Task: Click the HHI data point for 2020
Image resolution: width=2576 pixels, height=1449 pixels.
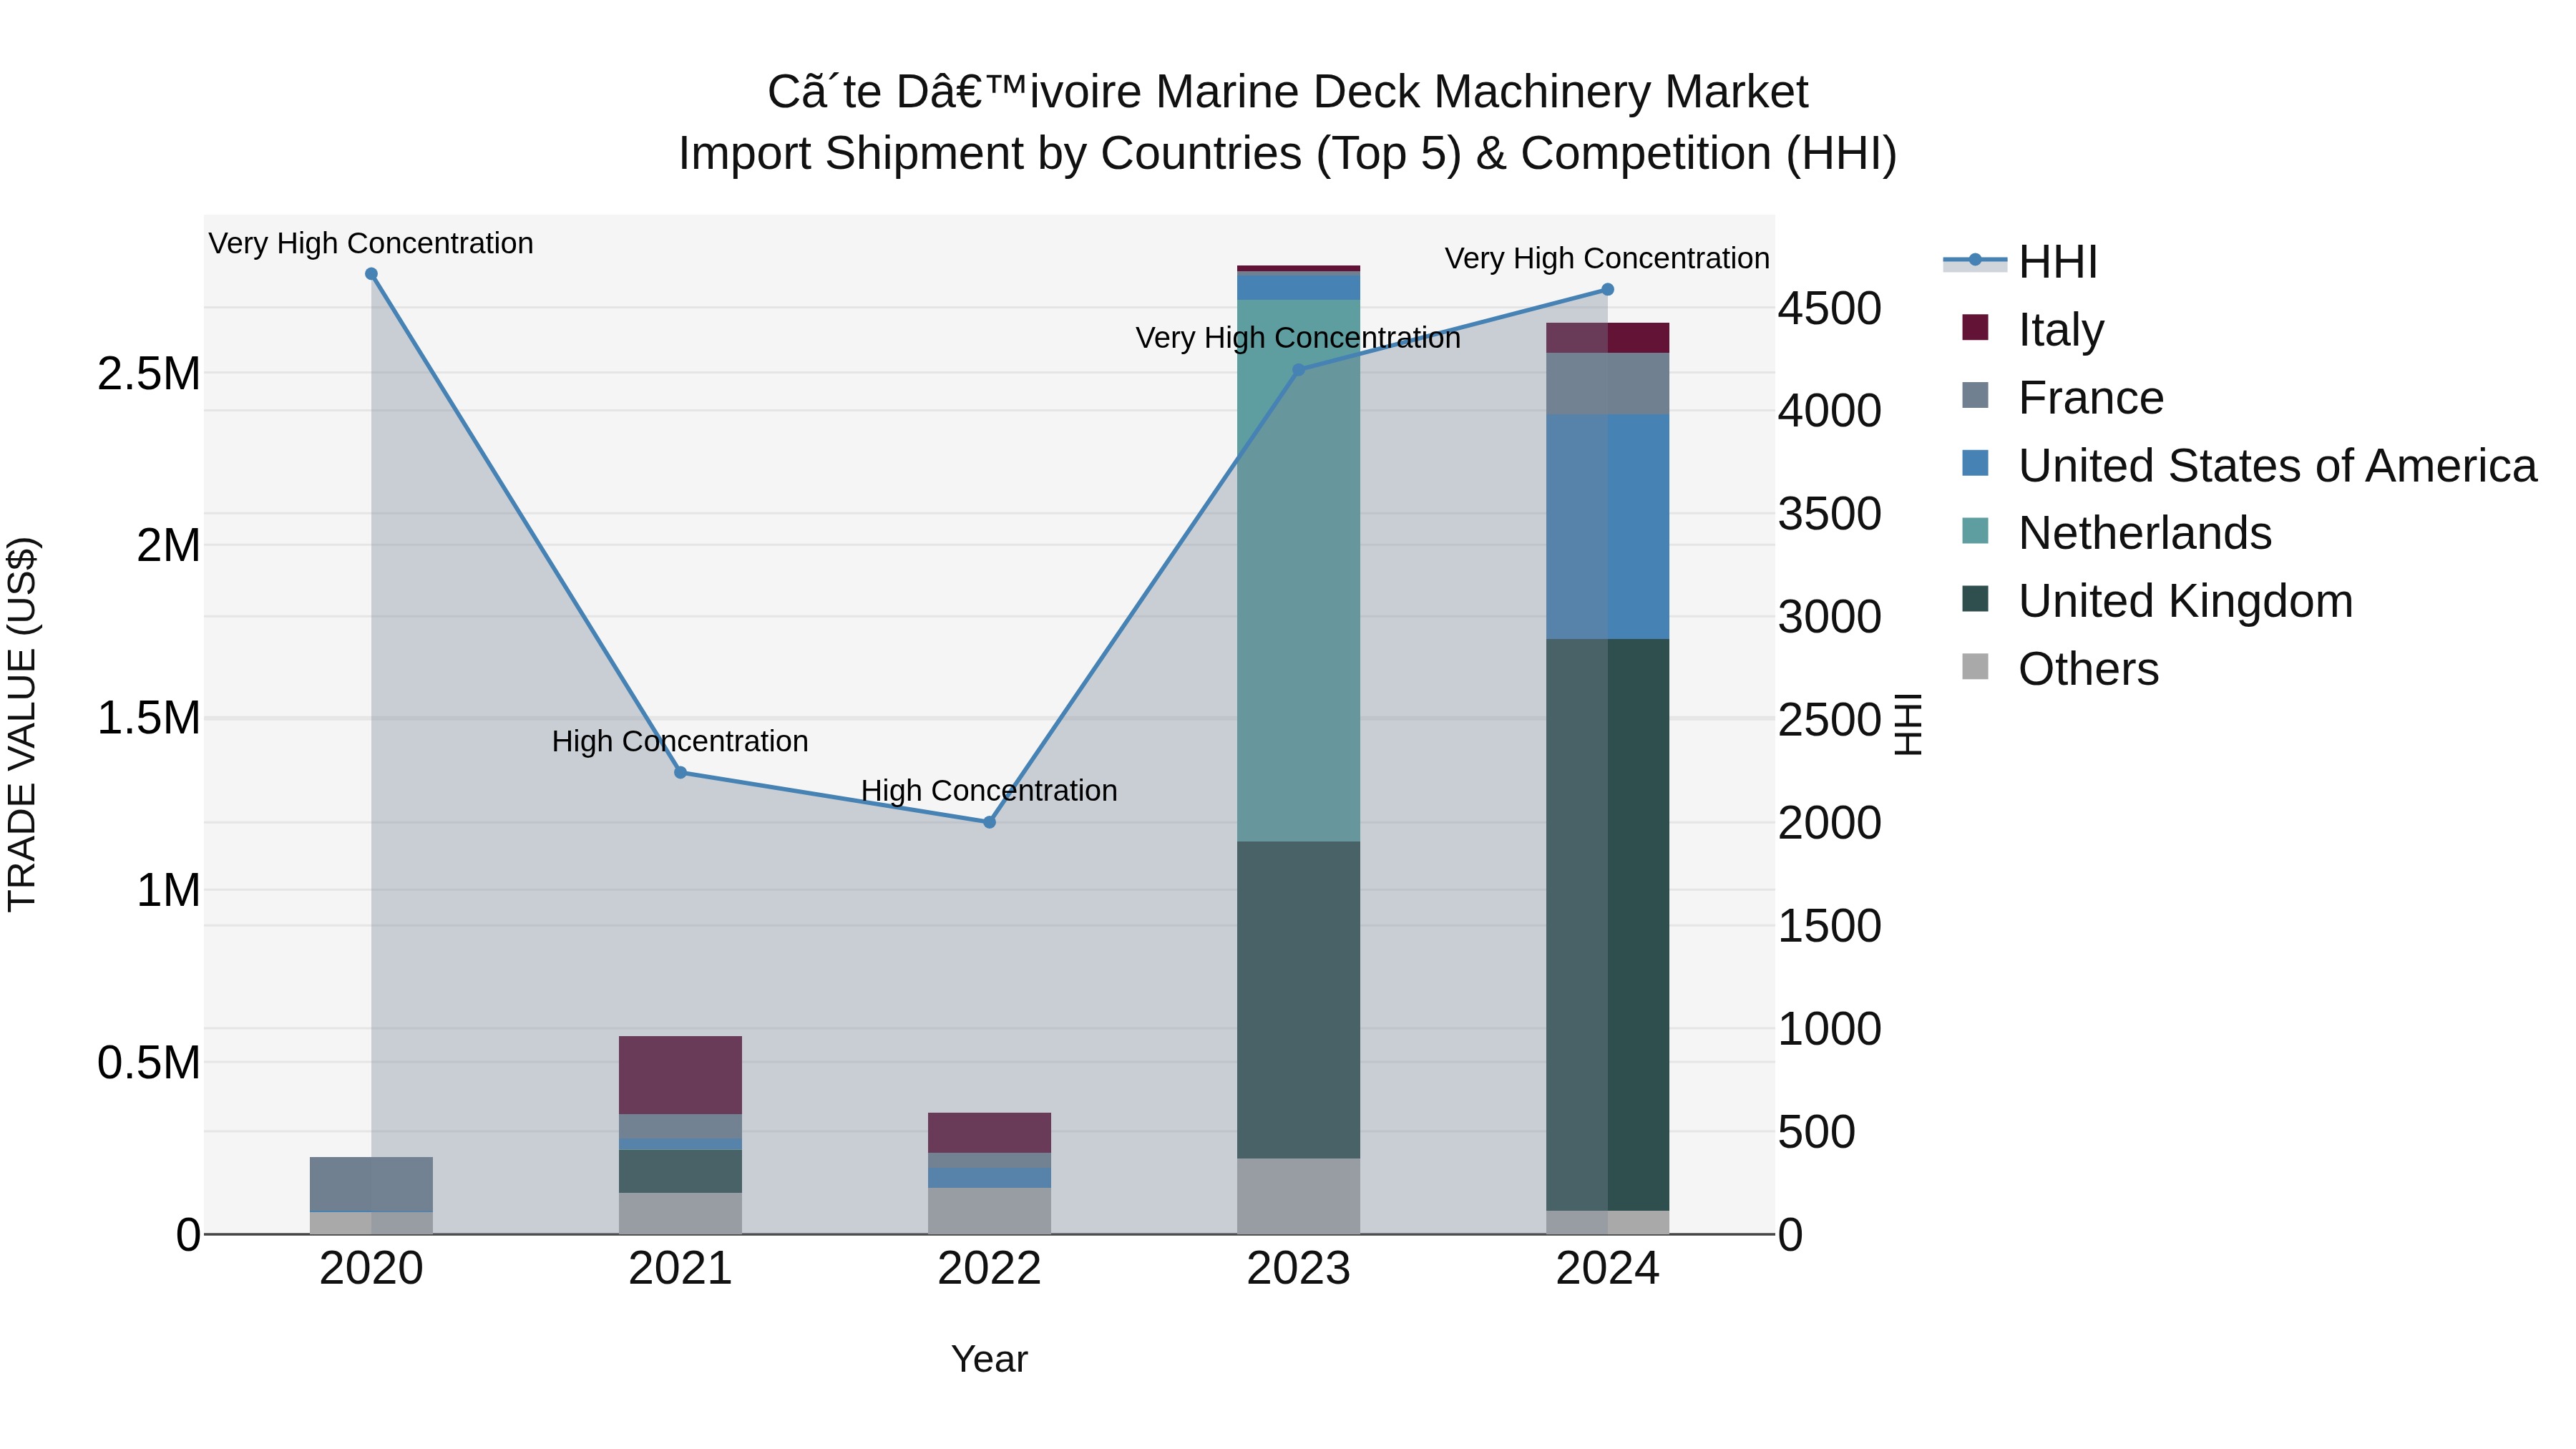Action: pos(371,274)
